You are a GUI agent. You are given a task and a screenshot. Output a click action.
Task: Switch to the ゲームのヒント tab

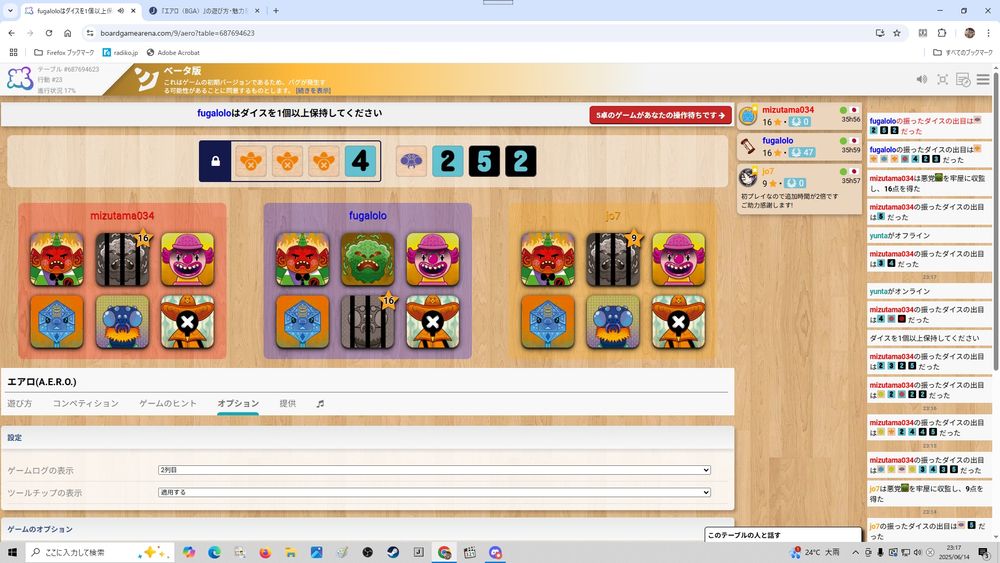(168, 404)
